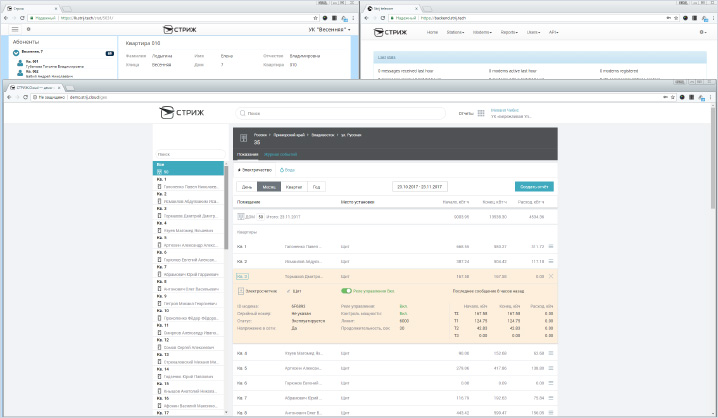Click sidebar list scrollbar thumb
Viewport: 718px width, 418px height.
pos(226,206)
